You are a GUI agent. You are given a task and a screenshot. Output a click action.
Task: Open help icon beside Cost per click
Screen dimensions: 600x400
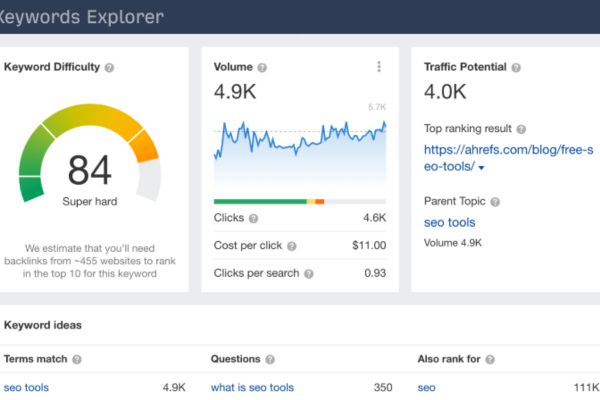(292, 246)
